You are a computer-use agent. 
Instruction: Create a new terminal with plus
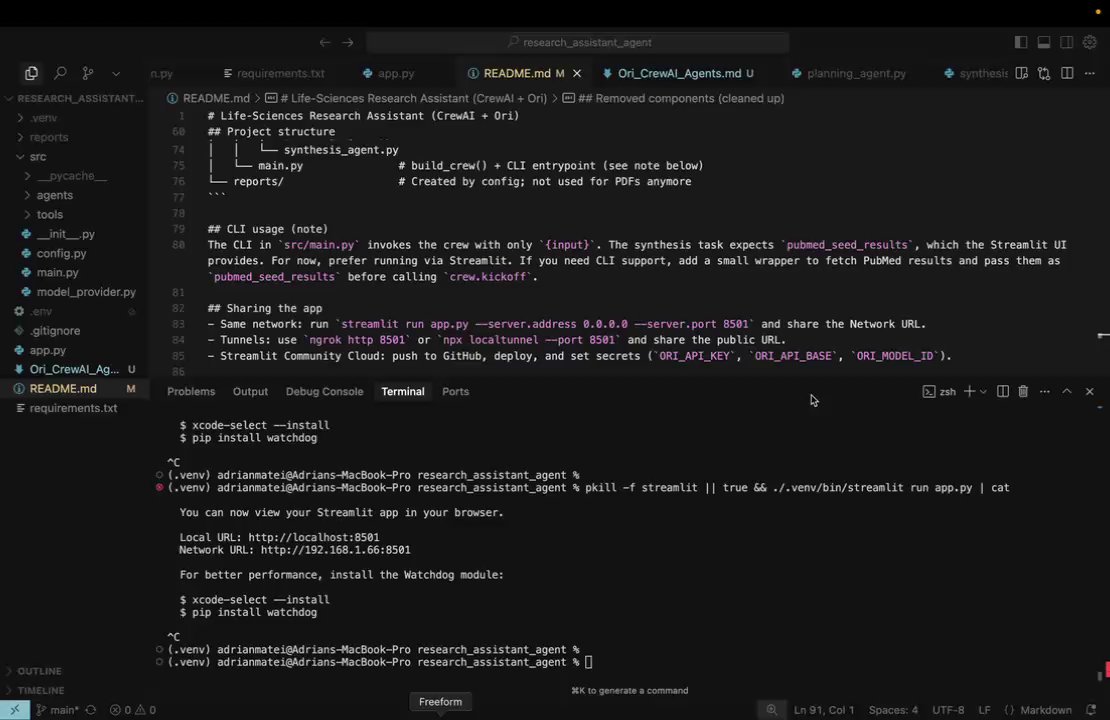pyautogui.click(x=969, y=392)
